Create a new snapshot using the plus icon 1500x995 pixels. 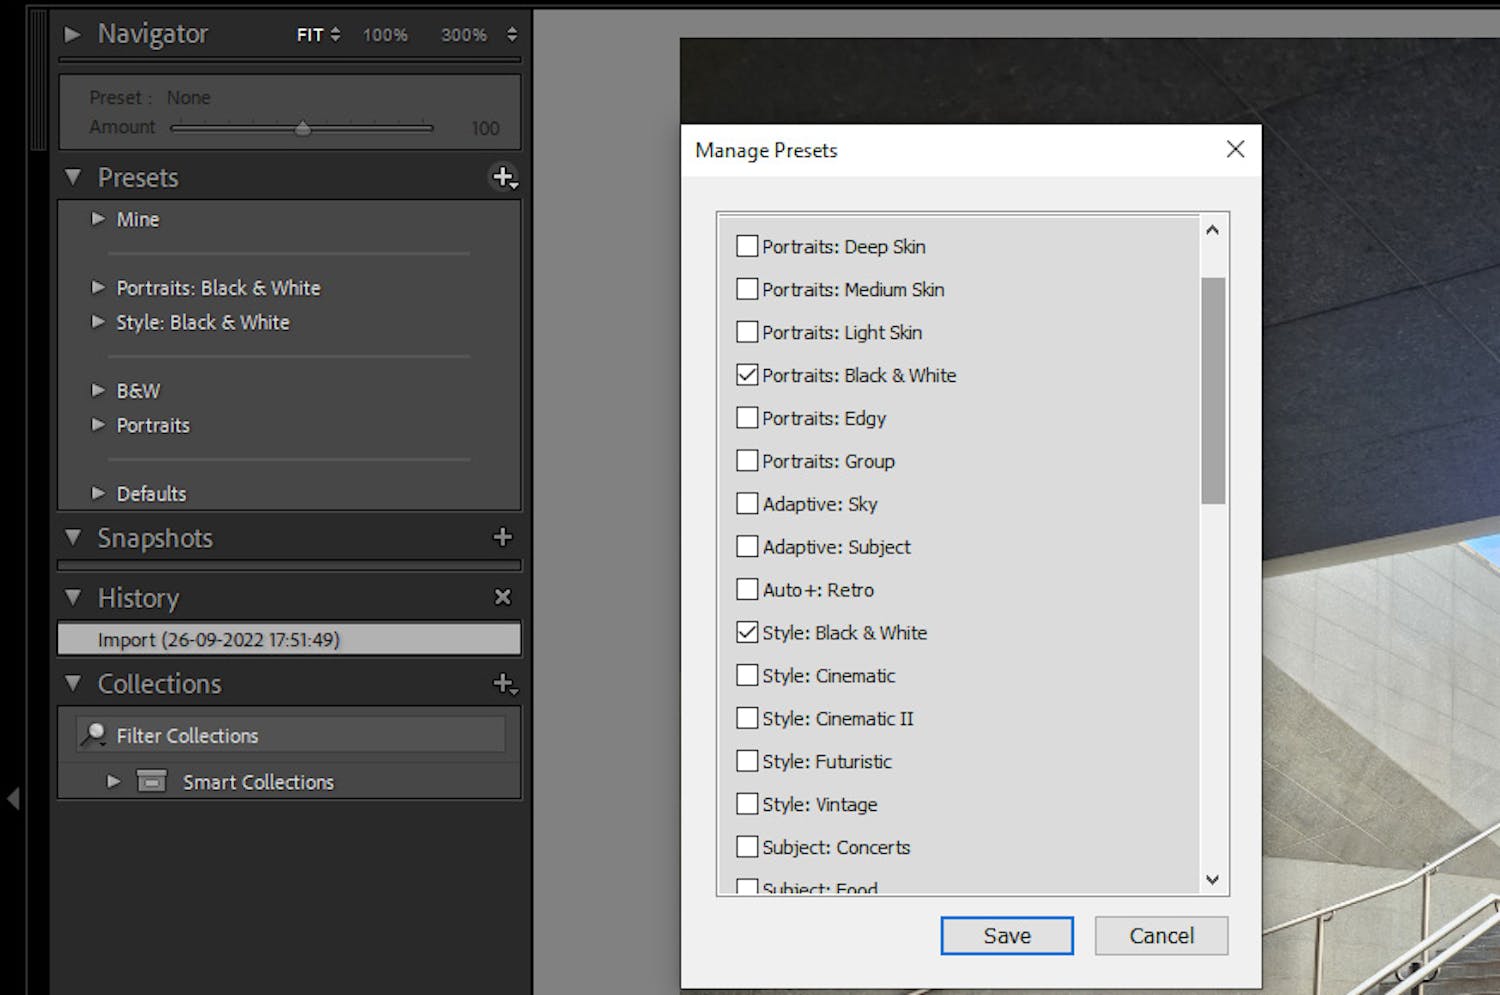502,537
